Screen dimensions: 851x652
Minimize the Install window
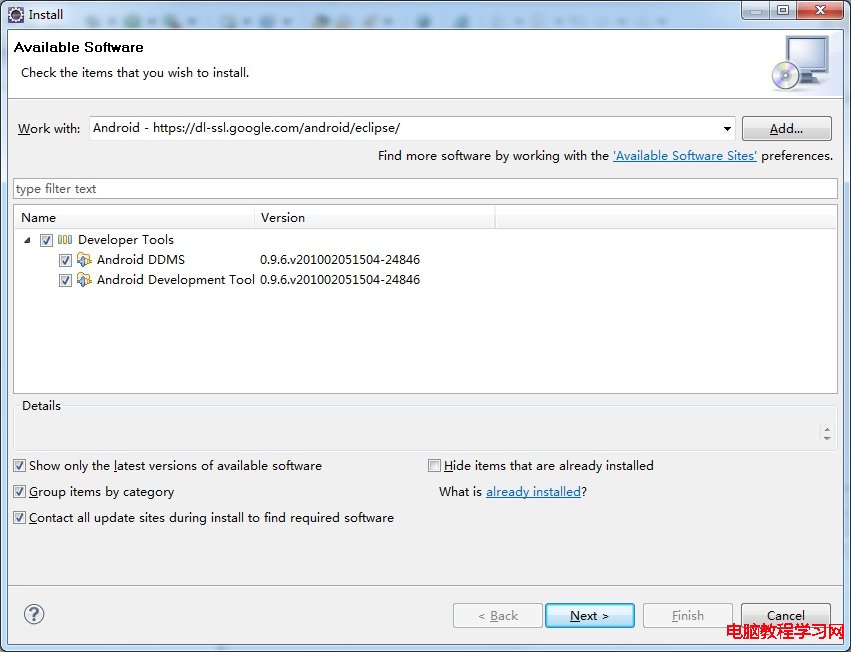coord(757,10)
